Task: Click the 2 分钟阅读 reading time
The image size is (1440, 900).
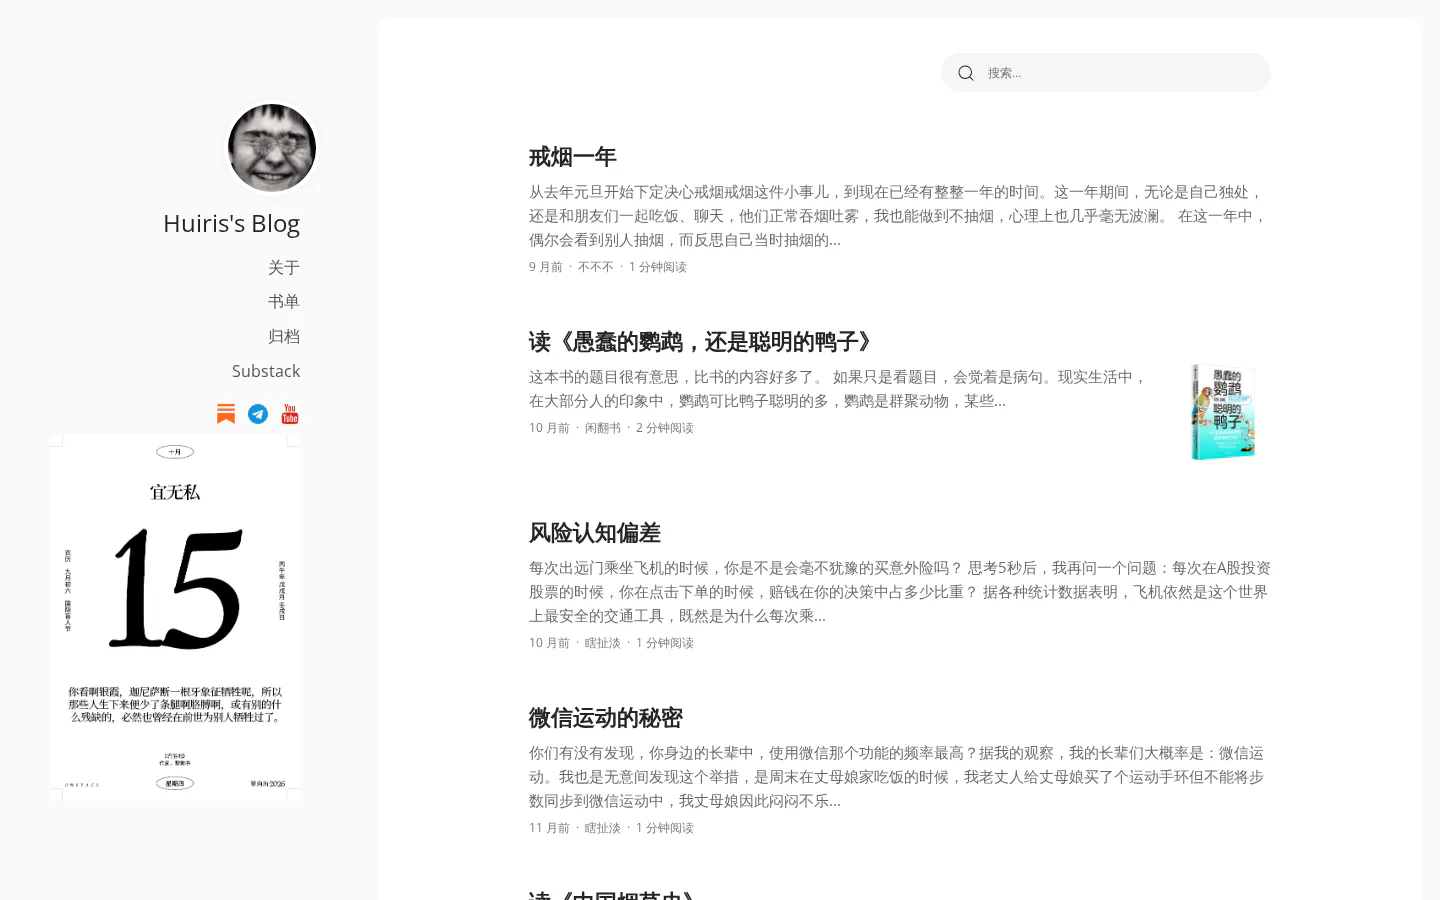Action: coord(665,428)
